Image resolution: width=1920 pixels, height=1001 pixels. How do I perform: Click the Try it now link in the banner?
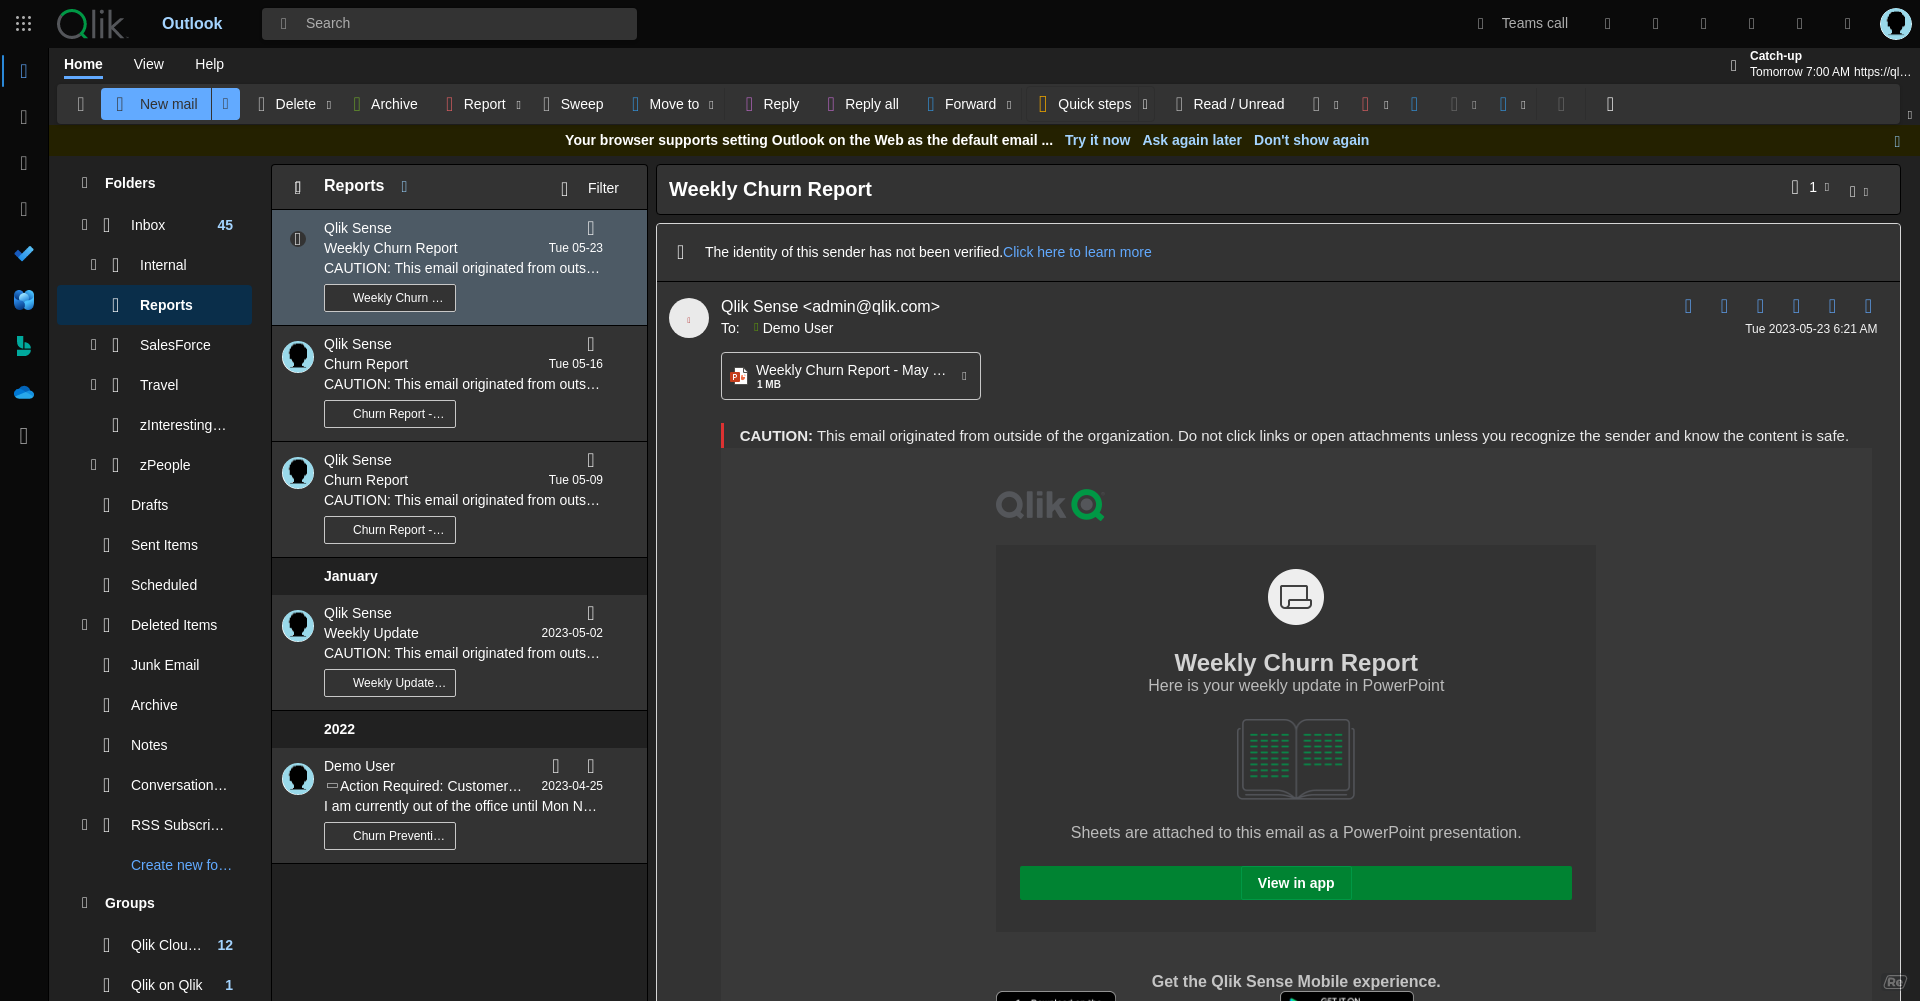pyautogui.click(x=1097, y=140)
